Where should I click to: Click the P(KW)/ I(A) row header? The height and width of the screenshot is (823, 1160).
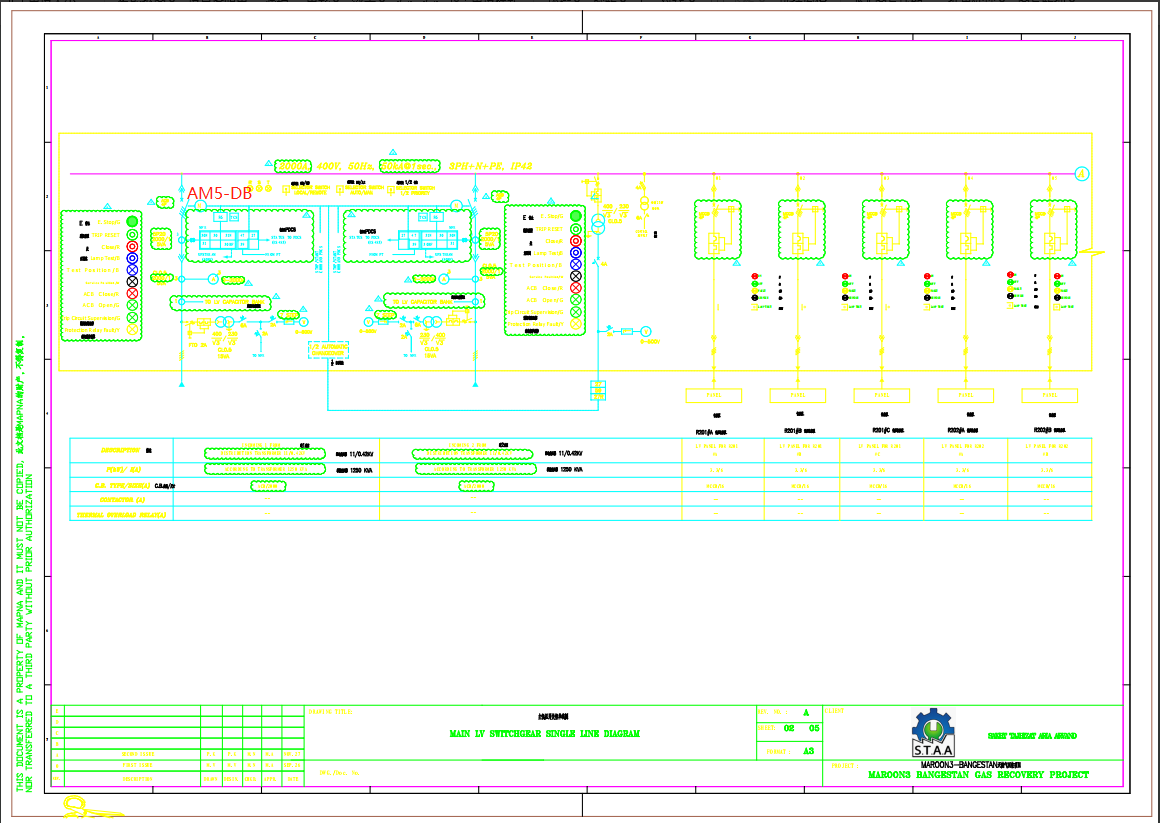click(123, 470)
